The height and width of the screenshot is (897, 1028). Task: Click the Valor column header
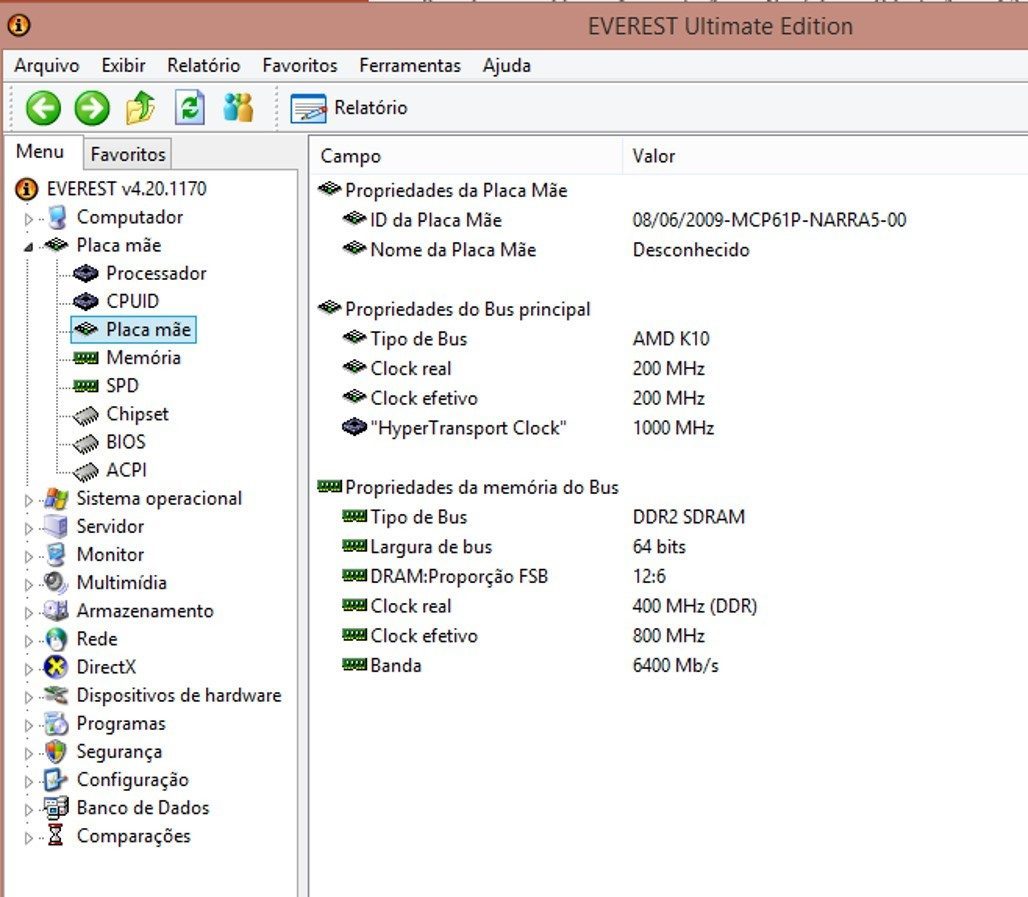click(x=825, y=156)
